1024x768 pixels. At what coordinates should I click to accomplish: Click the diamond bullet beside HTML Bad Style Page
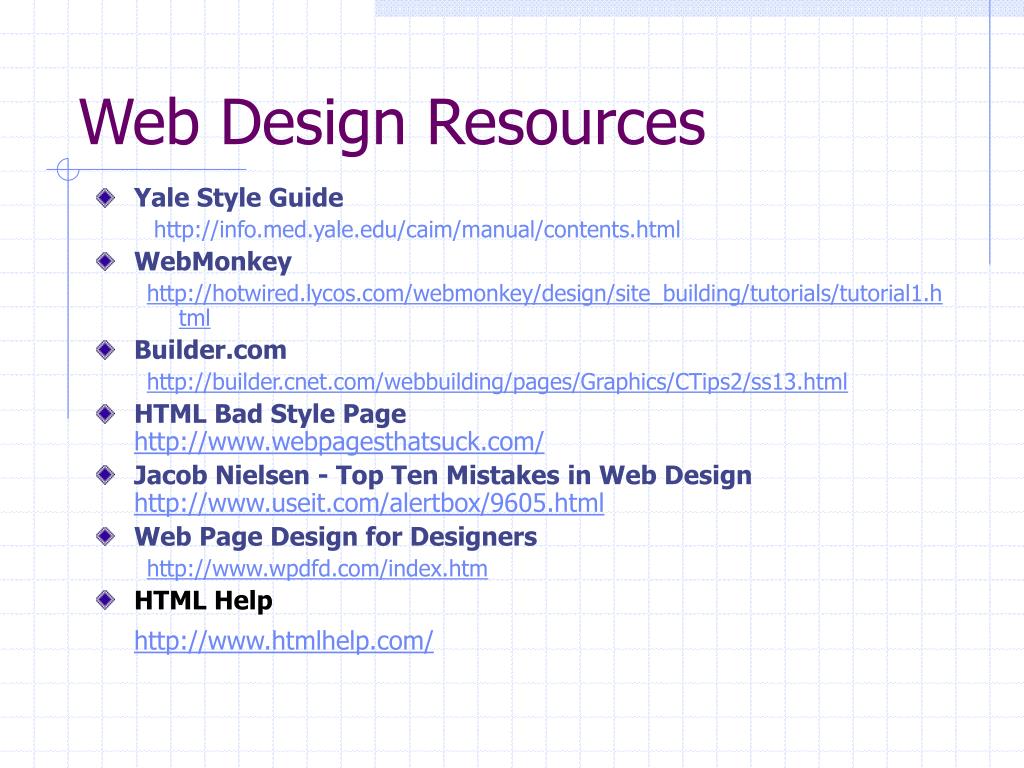pyautogui.click(x=105, y=413)
